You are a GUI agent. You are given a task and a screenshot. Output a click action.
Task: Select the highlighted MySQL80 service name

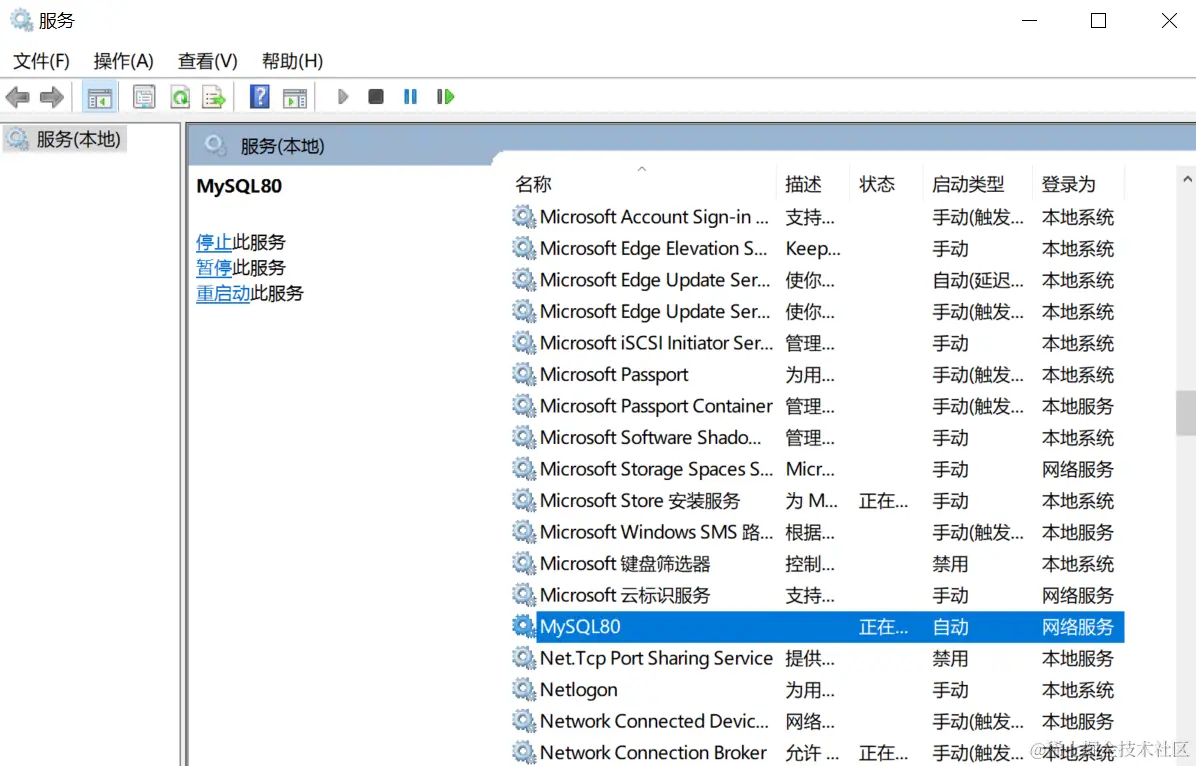(580, 626)
